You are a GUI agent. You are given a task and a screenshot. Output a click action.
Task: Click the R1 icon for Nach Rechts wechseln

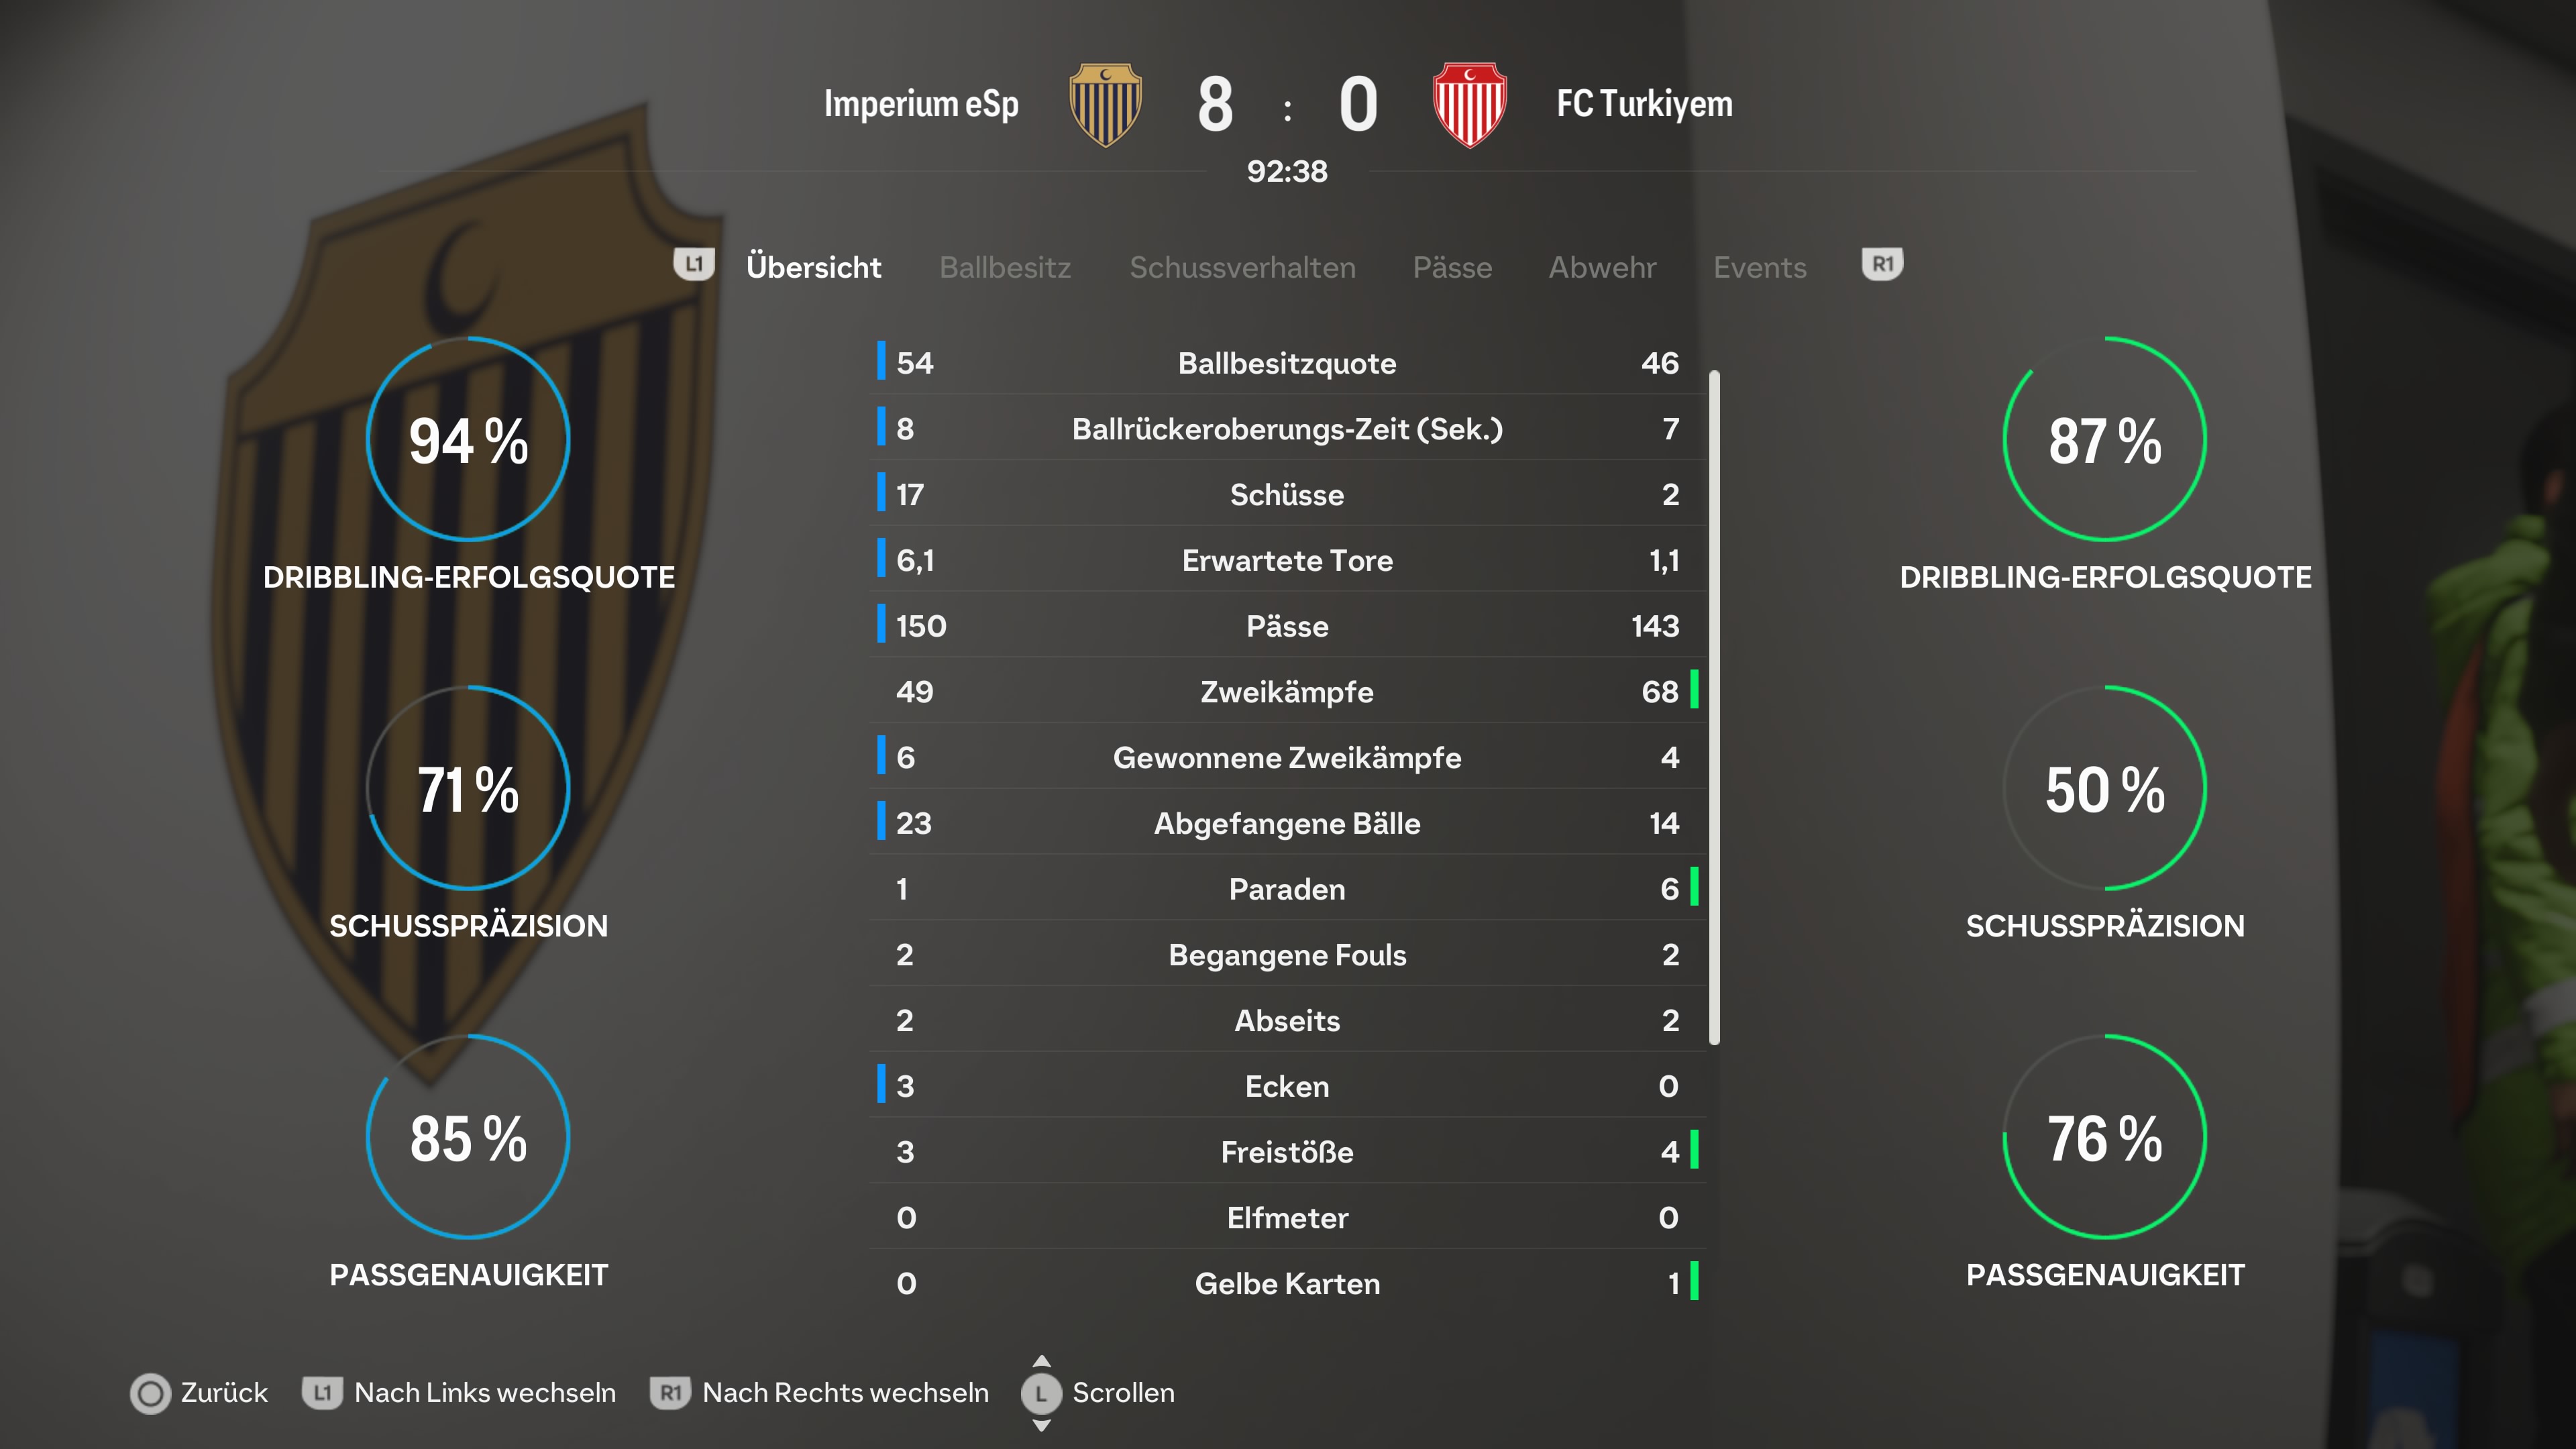pyautogui.click(x=670, y=1392)
